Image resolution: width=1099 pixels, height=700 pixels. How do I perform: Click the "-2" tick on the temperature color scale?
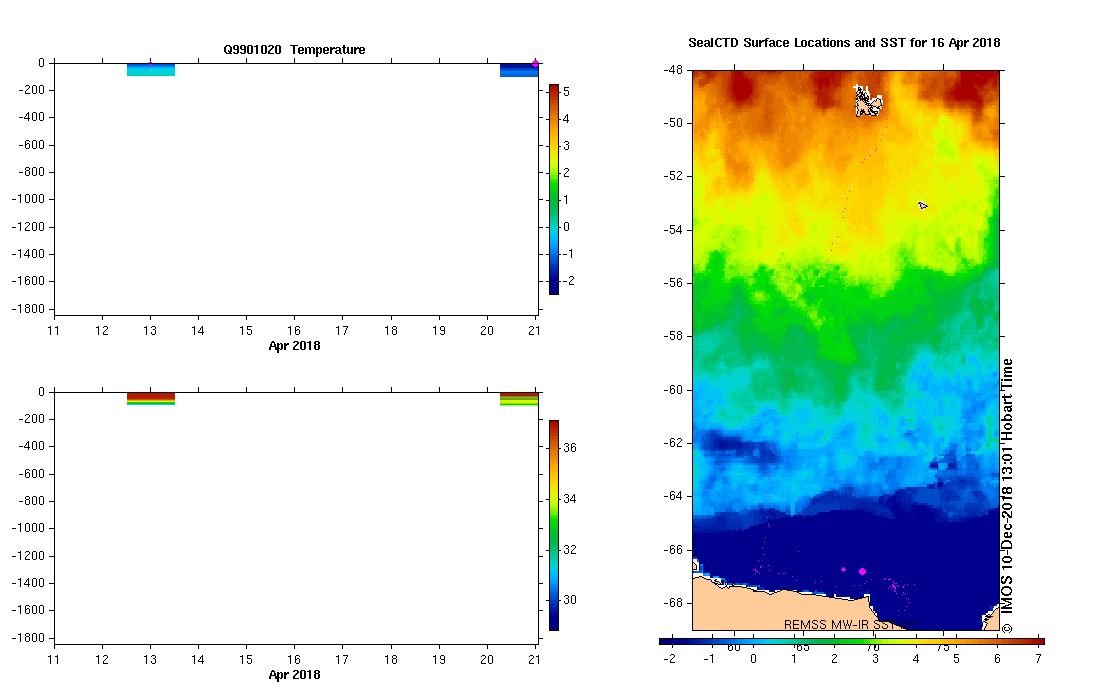click(568, 281)
